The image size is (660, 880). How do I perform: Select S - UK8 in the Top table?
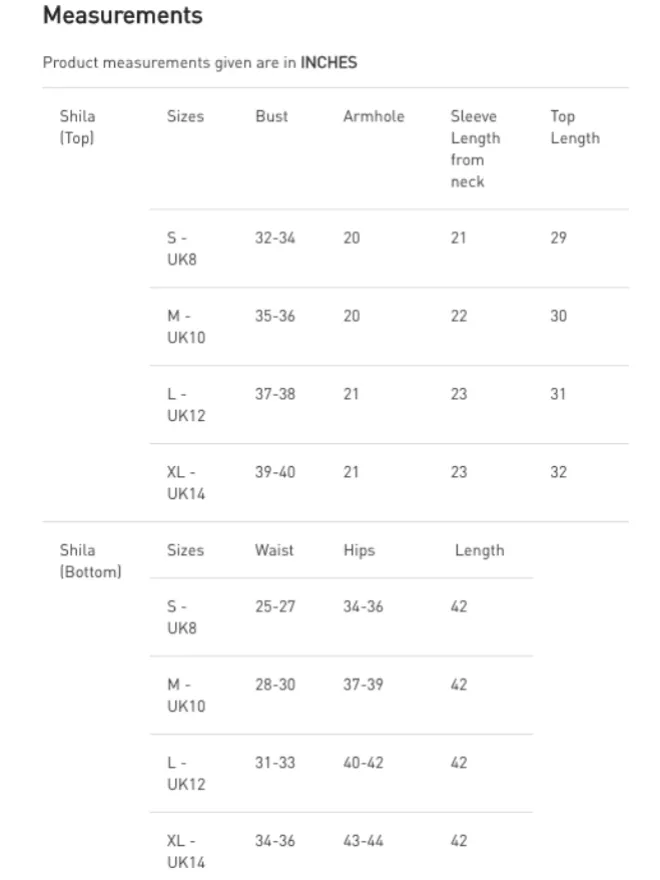181,249
